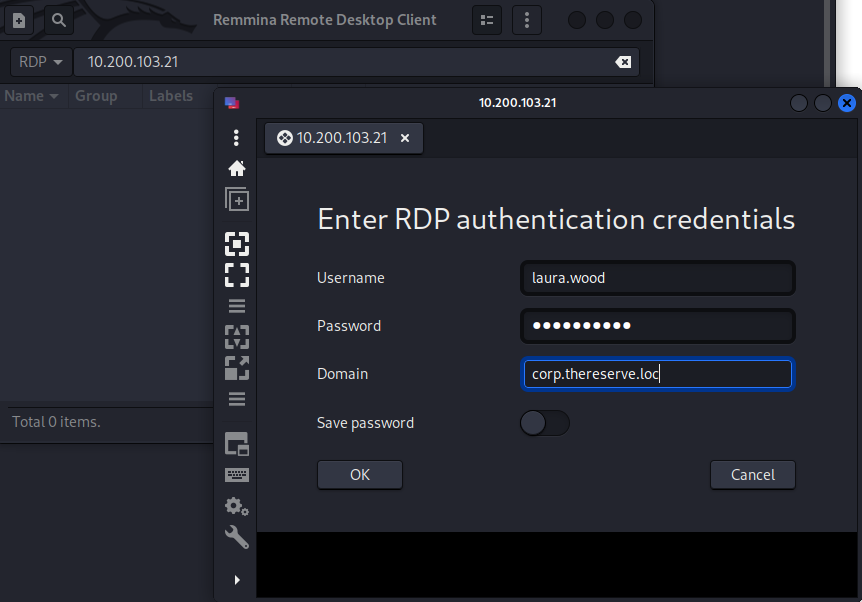Click the dynamic resolution update icon
862x602 pixels.
[237, 337]
